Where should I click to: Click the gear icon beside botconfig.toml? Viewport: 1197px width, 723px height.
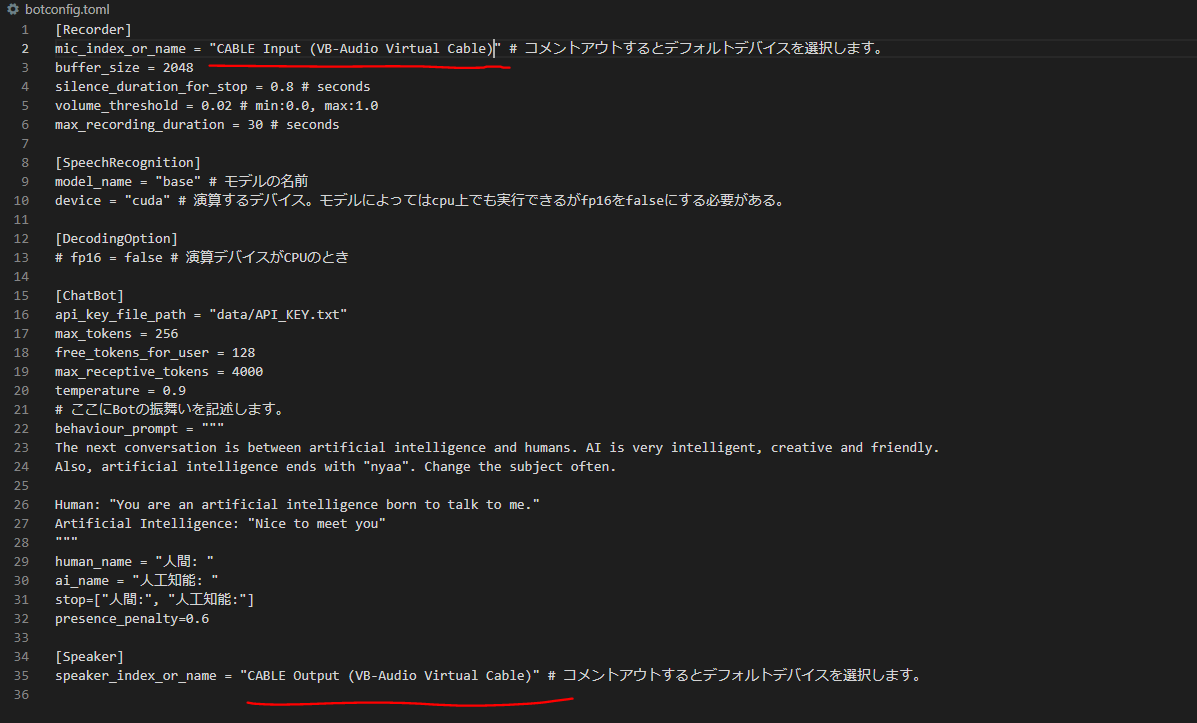click(x=12, y=9)
